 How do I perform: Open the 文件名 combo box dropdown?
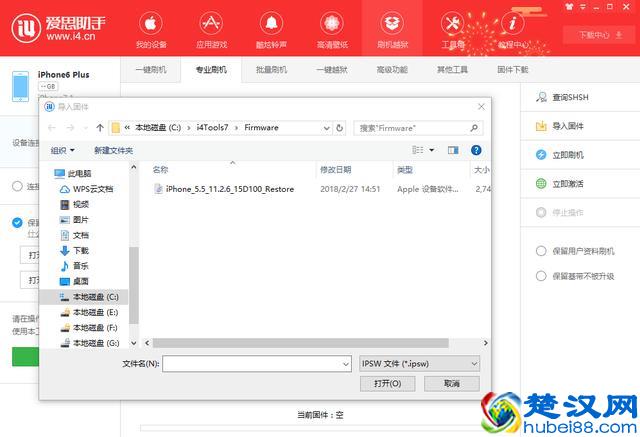[x=346, y=364]
